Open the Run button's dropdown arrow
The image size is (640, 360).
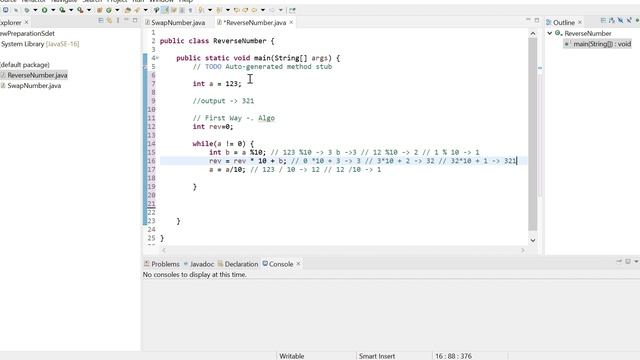coord(53,10)
